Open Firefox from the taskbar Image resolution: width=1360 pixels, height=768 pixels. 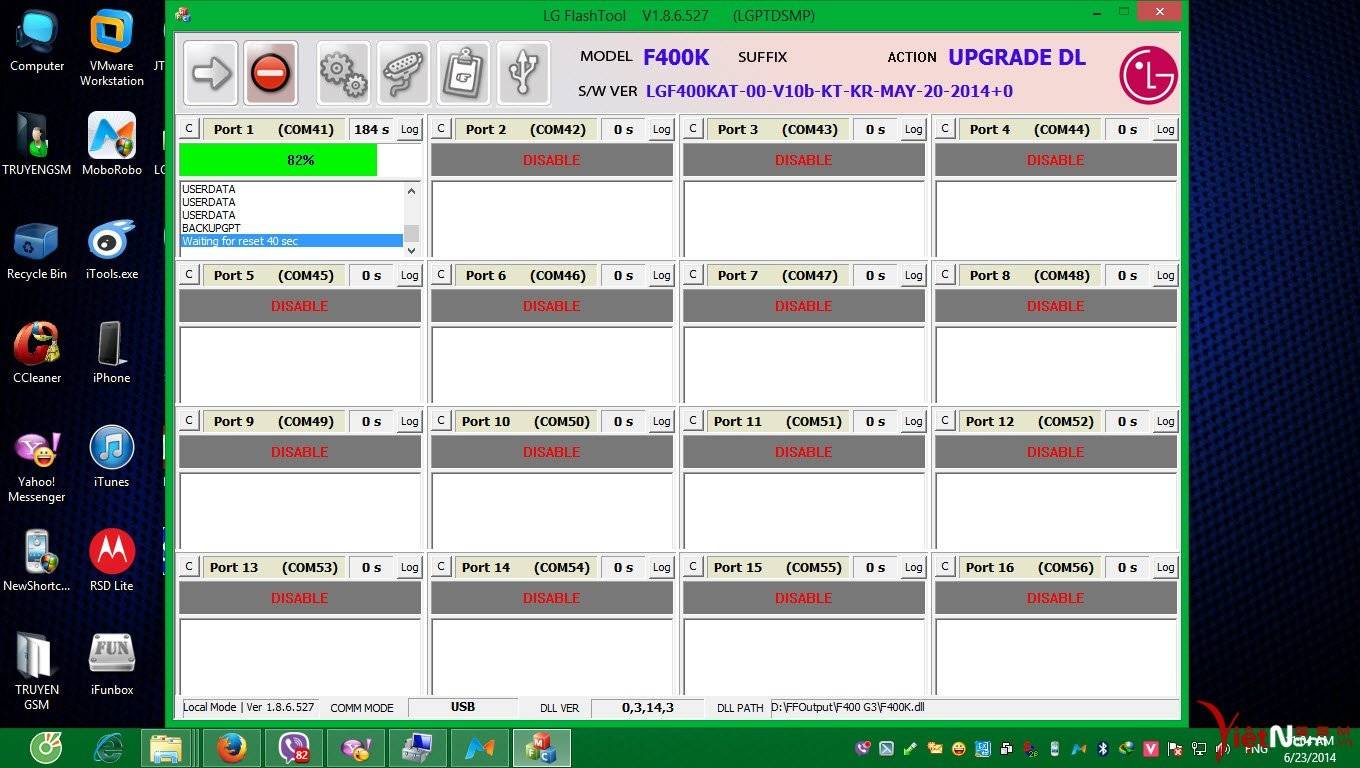(232, 748)
